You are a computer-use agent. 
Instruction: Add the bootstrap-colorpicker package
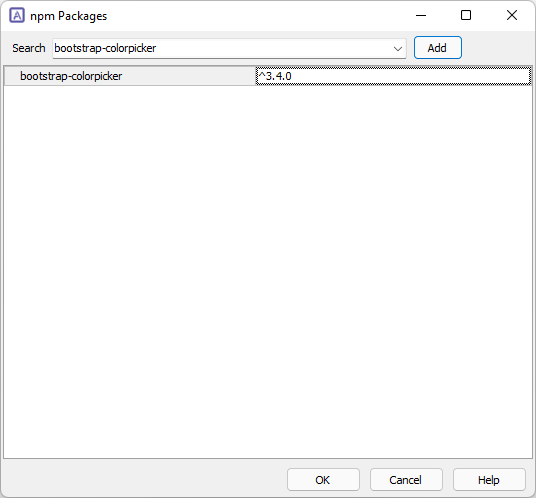click(x=438, y=48)
